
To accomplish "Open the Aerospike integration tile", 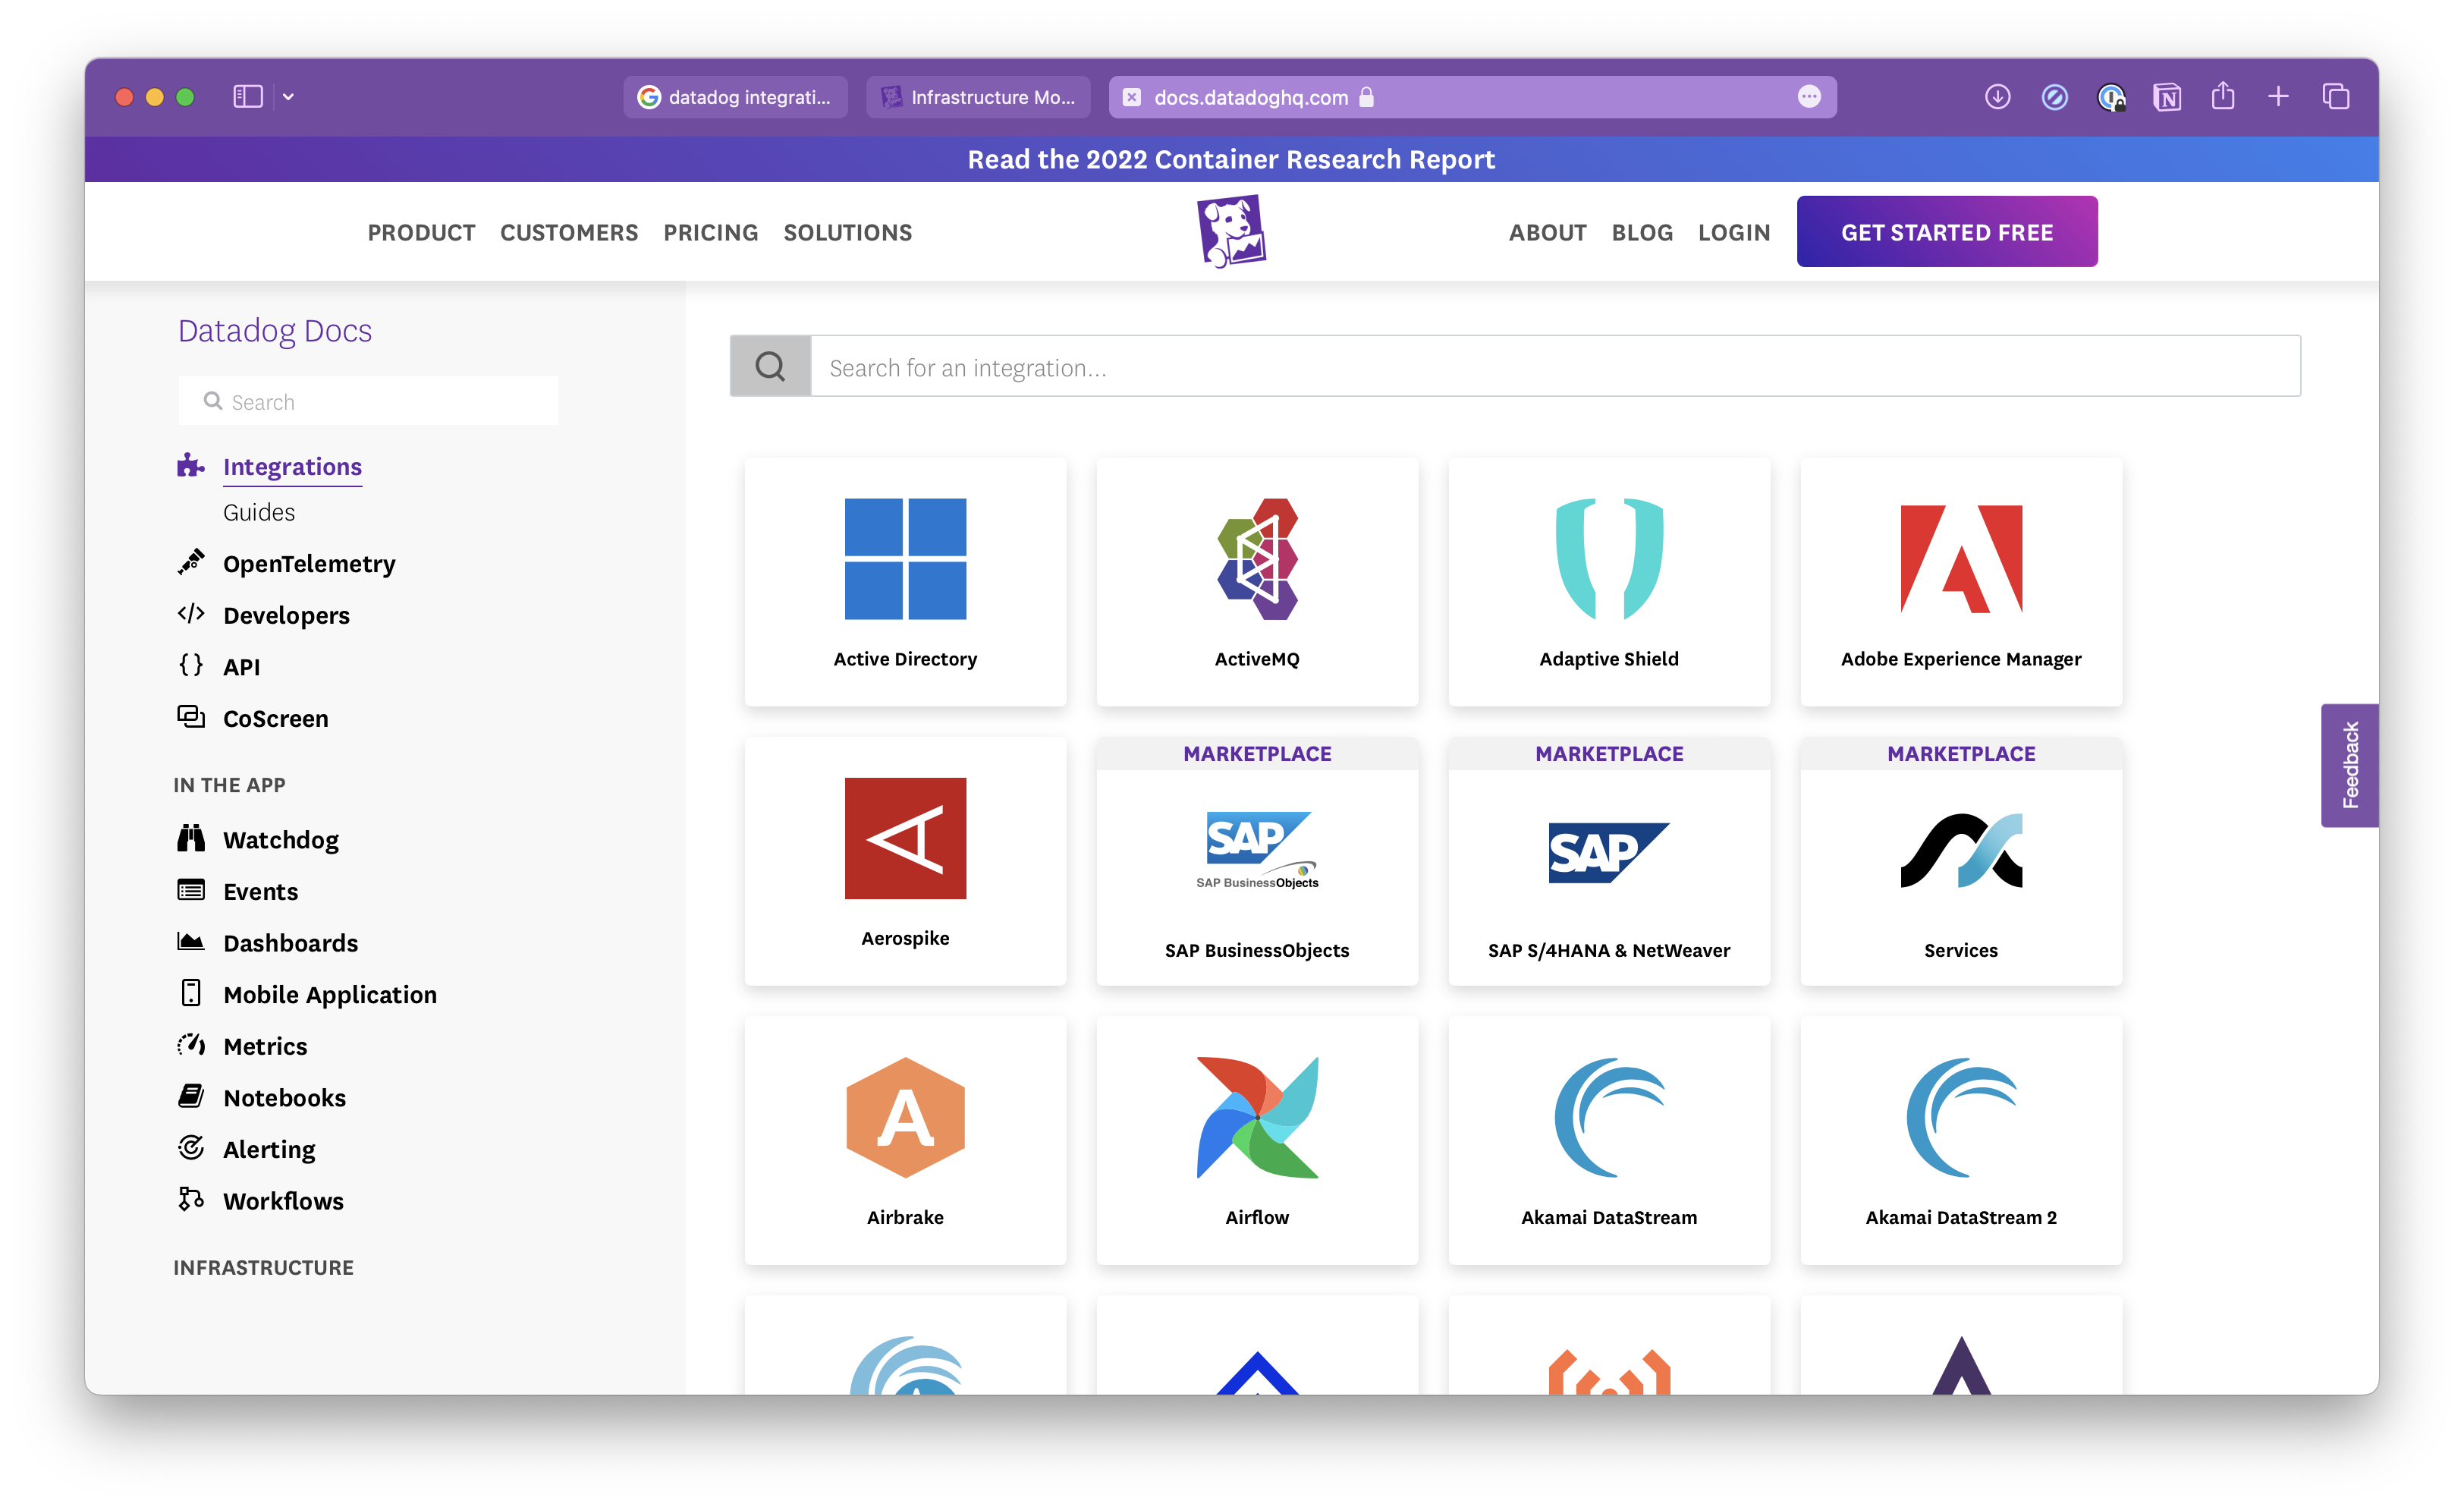I will [905, 861].
